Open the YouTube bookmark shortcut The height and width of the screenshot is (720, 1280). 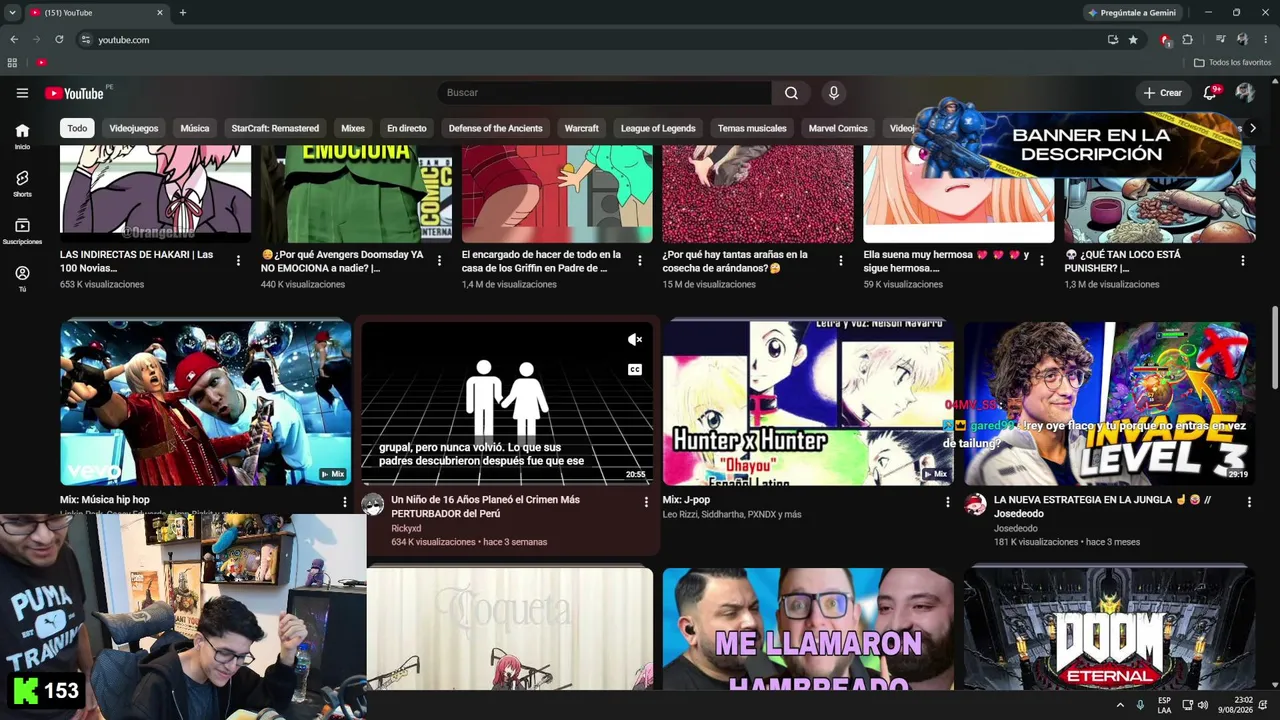(x=41, y=63)
